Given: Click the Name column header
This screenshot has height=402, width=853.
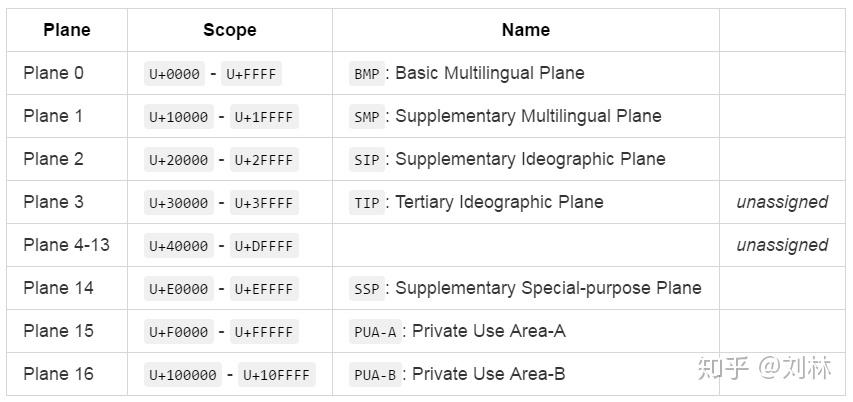Looking at the screenshot, I should (x=525, y=30).
